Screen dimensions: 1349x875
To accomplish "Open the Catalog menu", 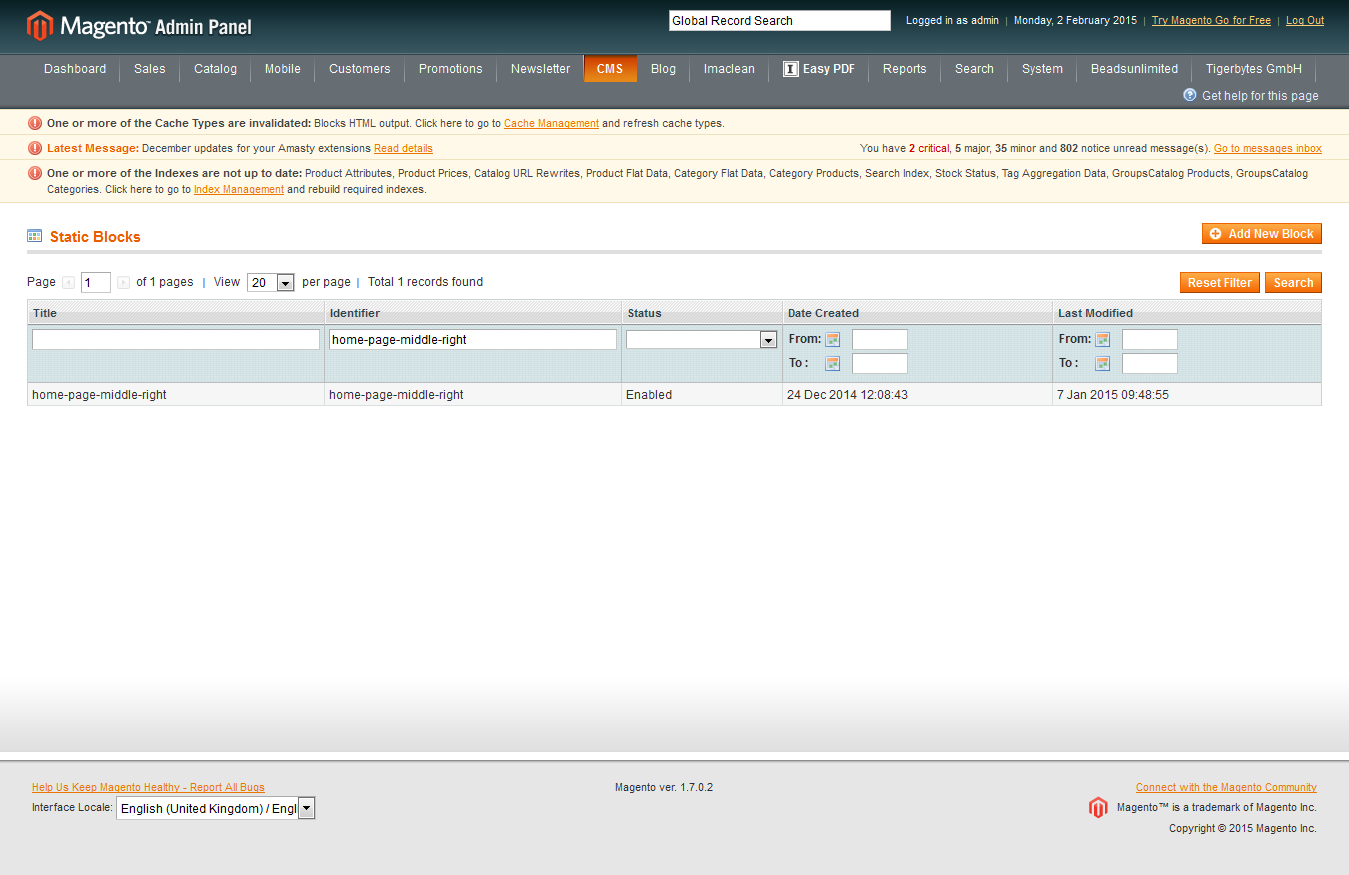I will pyautogui.click(x=216, y=69).
